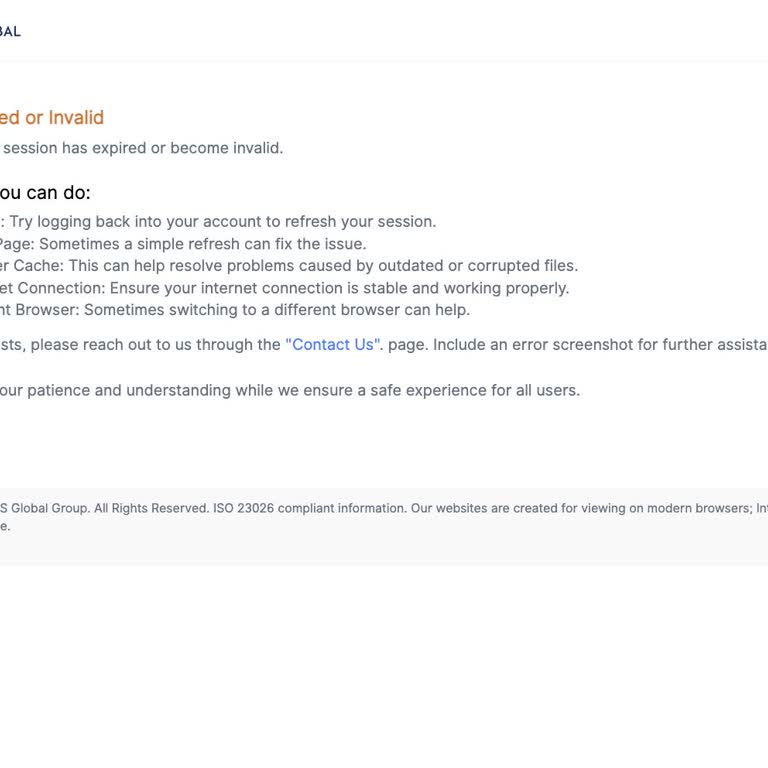Open the "Contact Us" page link

coord(333,345)
